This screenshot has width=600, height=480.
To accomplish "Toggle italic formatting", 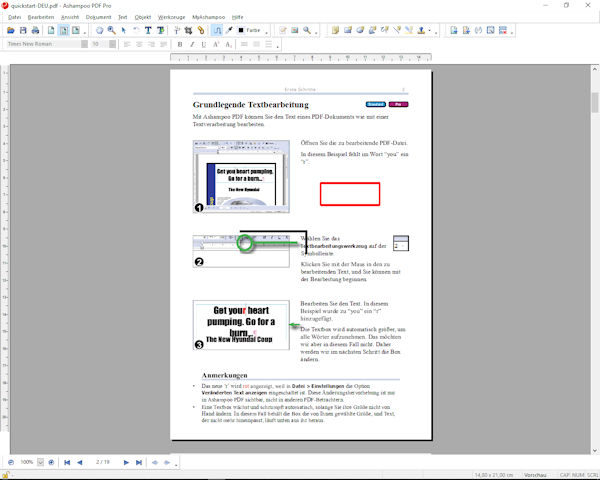I will [x=192, y=44].
